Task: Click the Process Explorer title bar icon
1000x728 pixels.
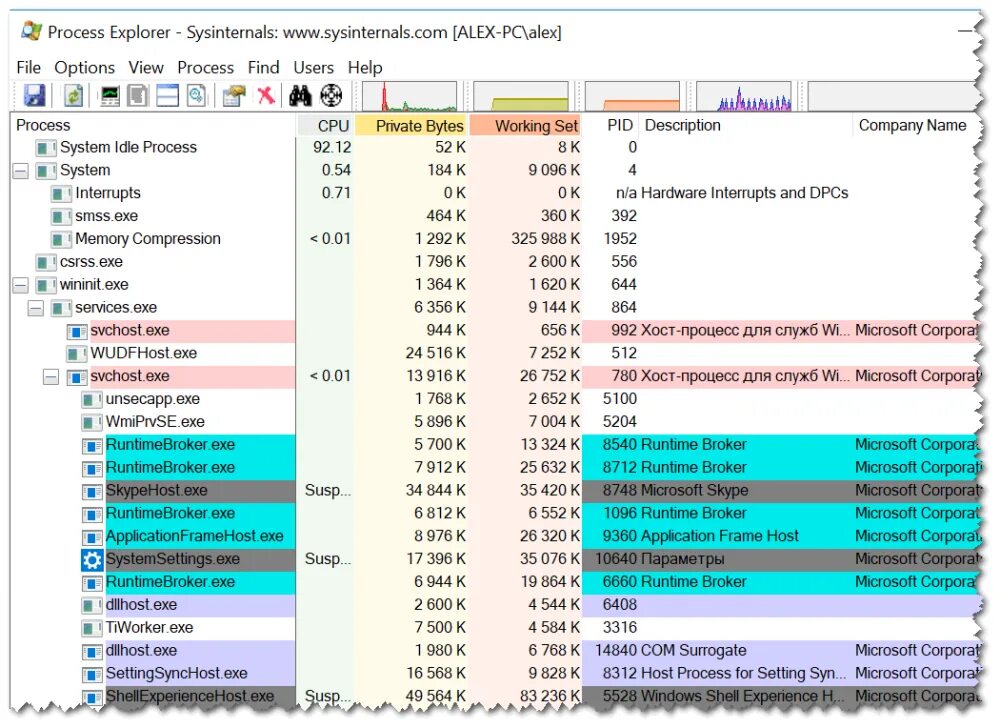Action: 31,31
